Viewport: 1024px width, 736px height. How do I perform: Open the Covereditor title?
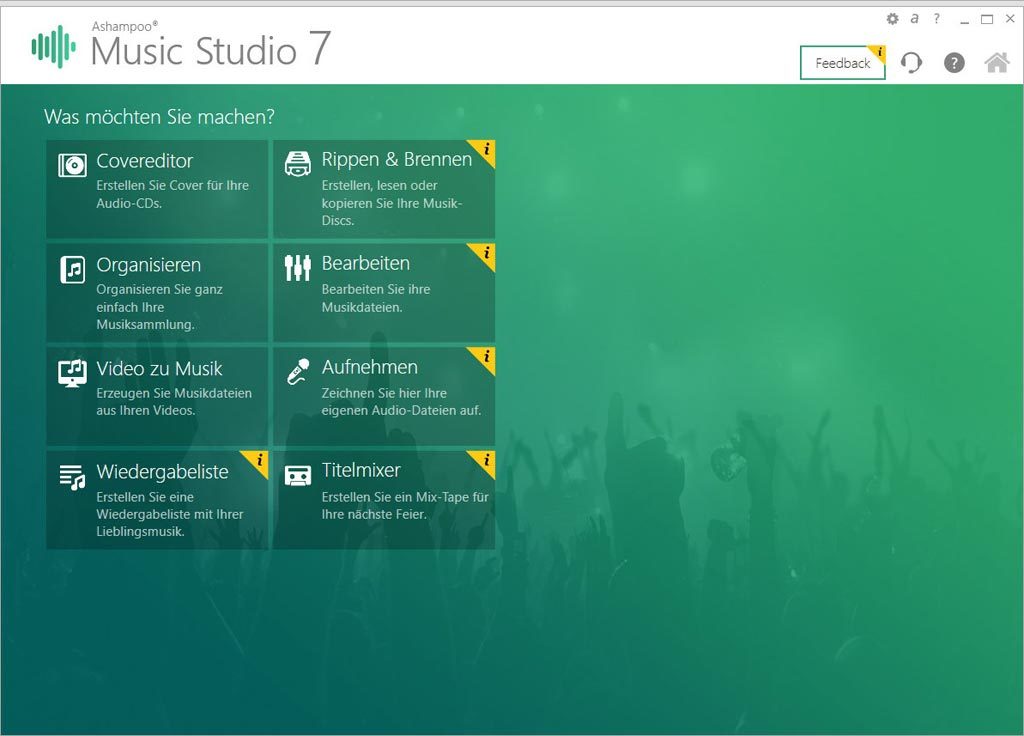click(144, 161)
